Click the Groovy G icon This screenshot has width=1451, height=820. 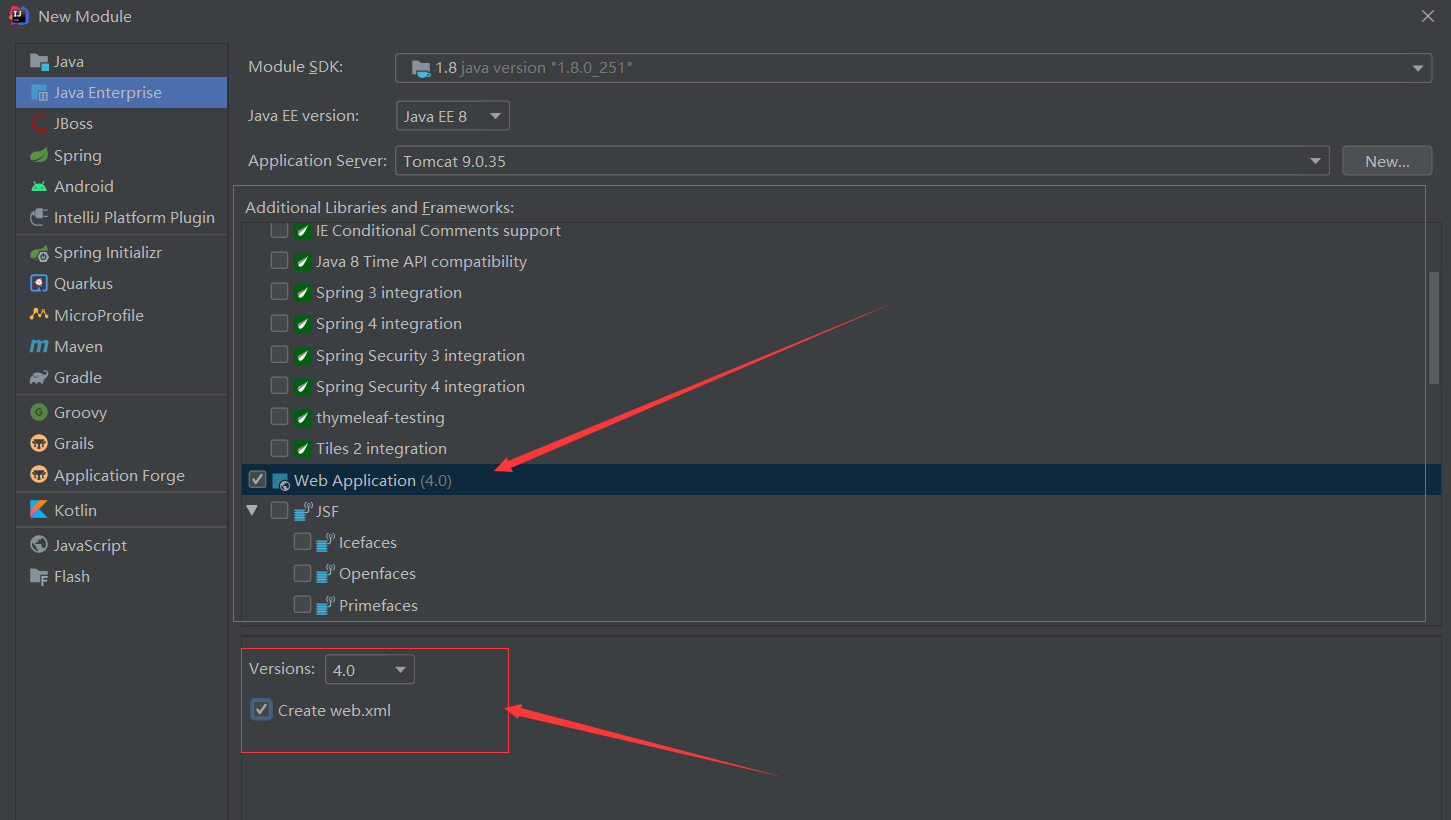click(x=39, y=413)
